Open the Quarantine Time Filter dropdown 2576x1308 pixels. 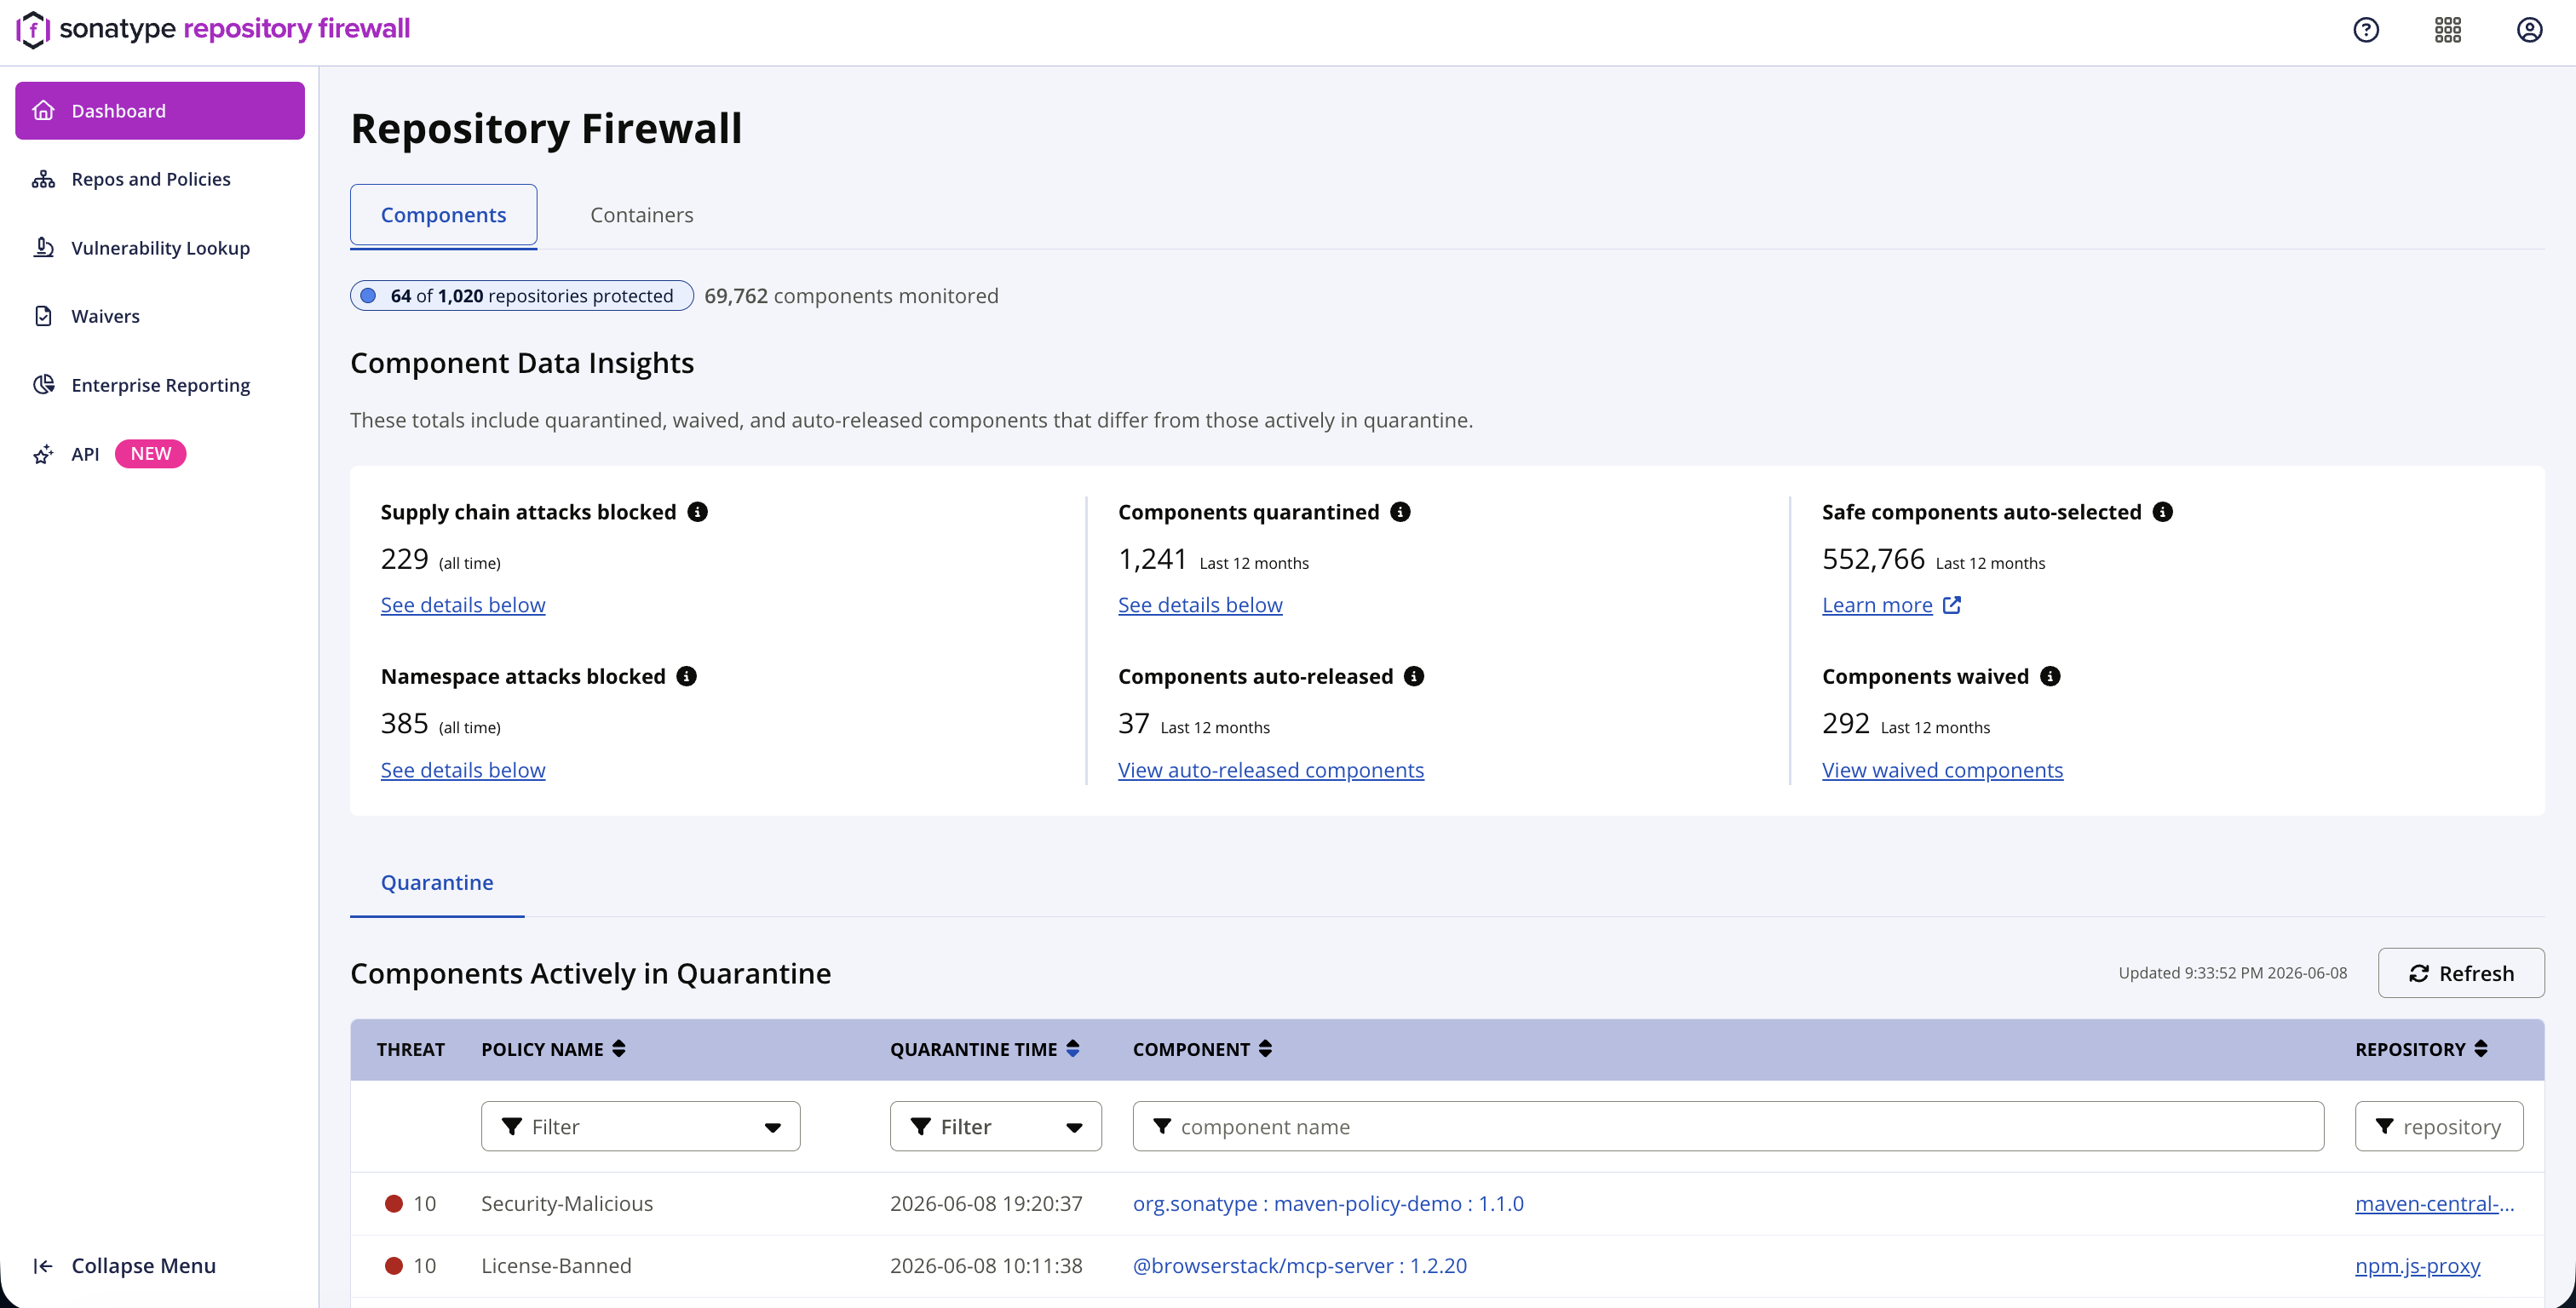(996, 1127)
